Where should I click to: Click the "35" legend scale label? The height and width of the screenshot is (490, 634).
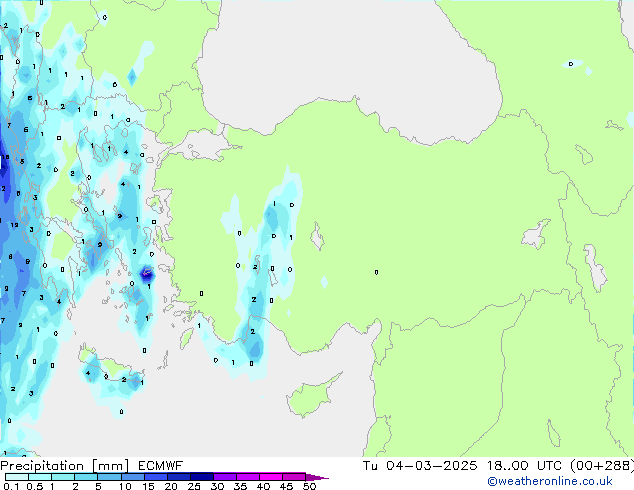click(240, 486)
